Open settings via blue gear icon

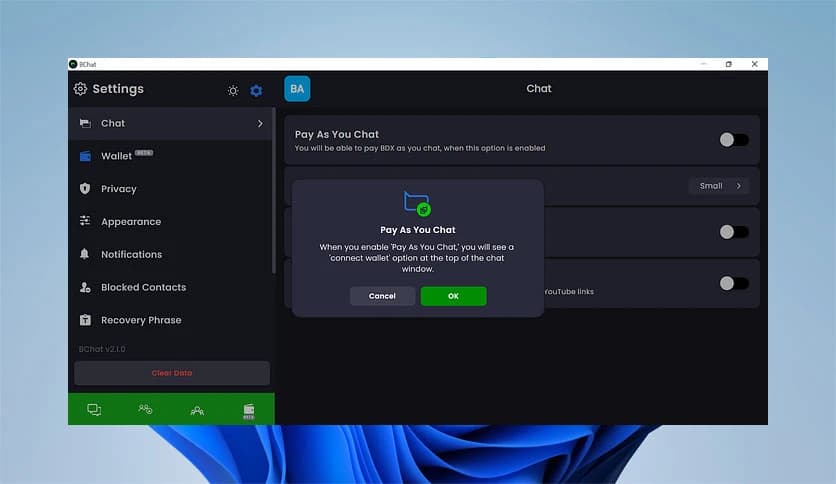coord(256,91)
